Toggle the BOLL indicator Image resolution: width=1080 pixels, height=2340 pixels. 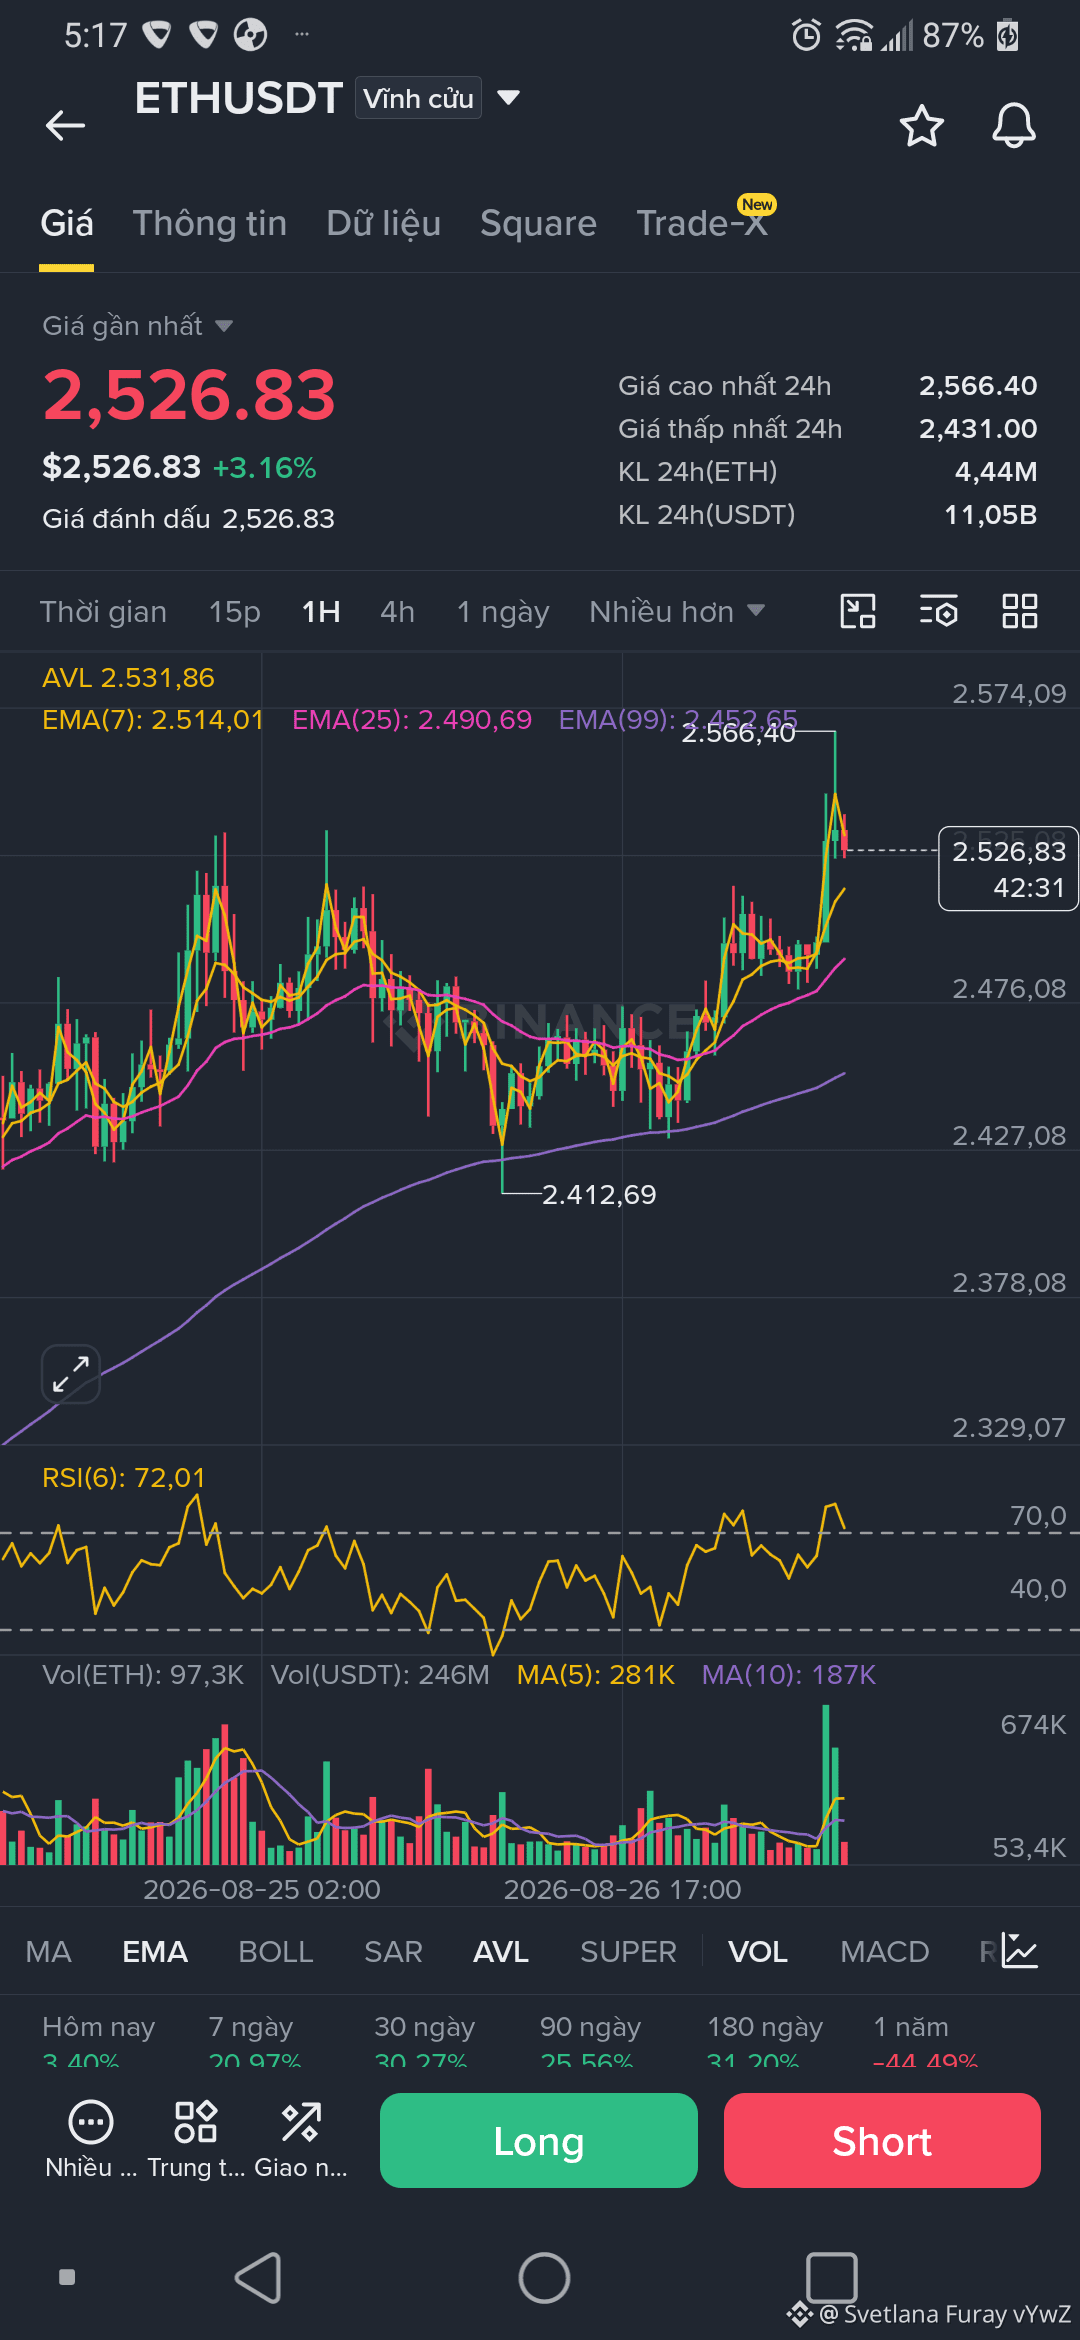tap(276, 1951)
